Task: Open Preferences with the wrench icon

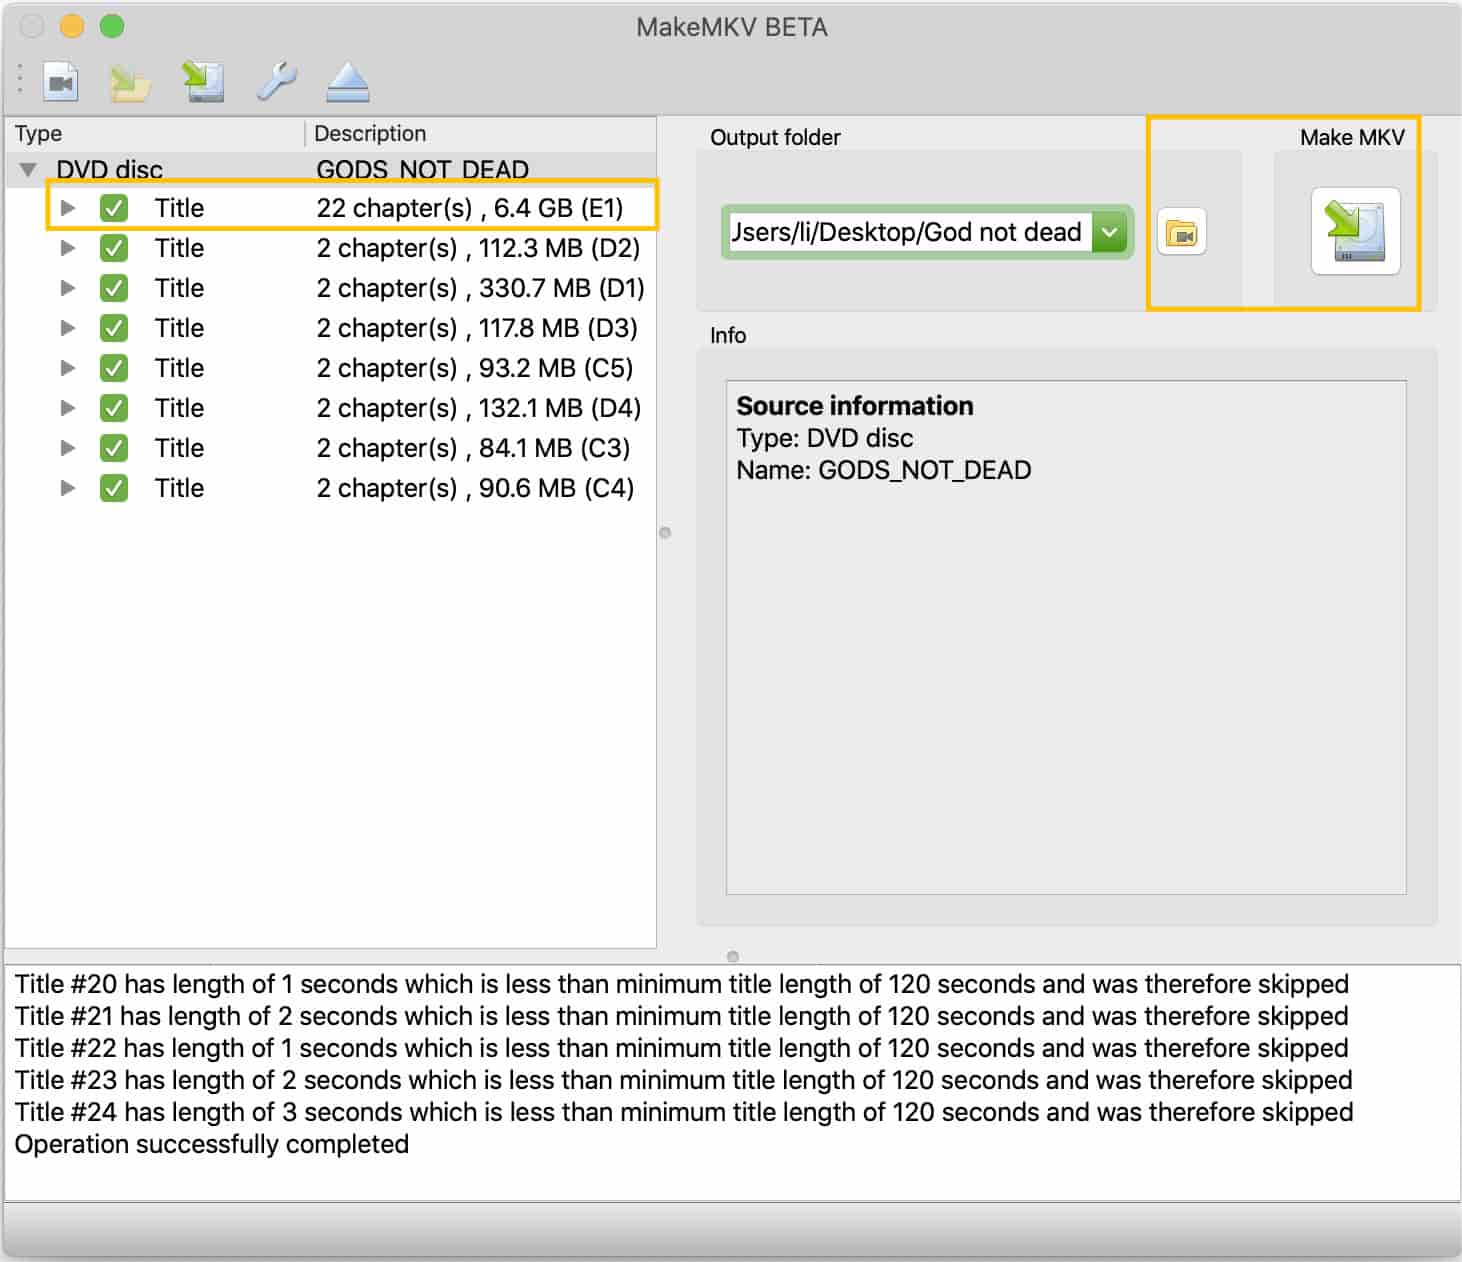Action: tap(276, 82)
